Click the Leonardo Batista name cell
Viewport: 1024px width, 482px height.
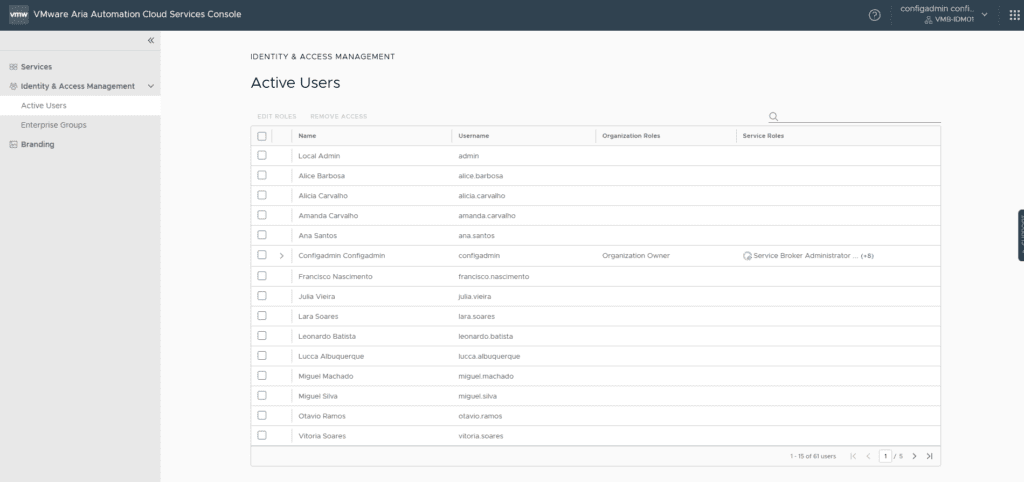click(x=327, y=336)
